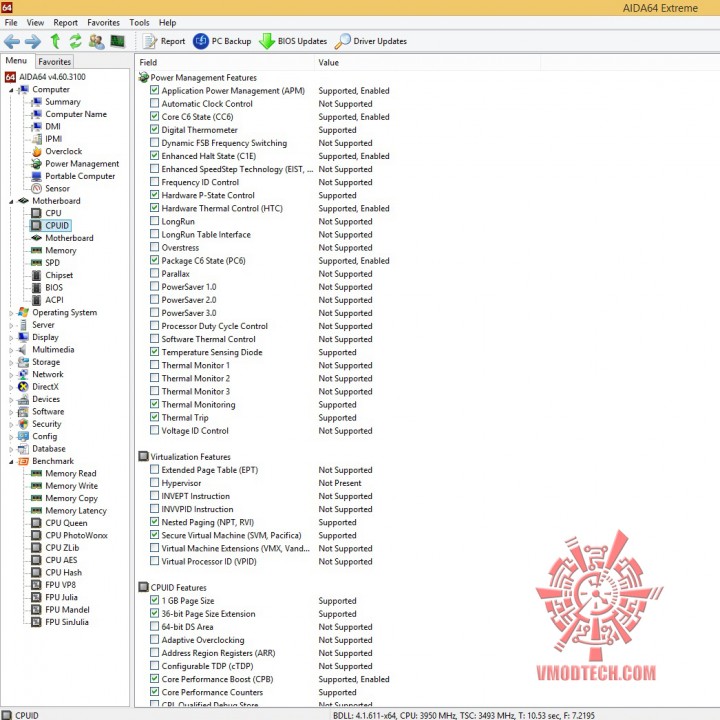Select the Chipset tree item
Image resolution: width=720 pixels, height=720 pixels.
(52, 275)
